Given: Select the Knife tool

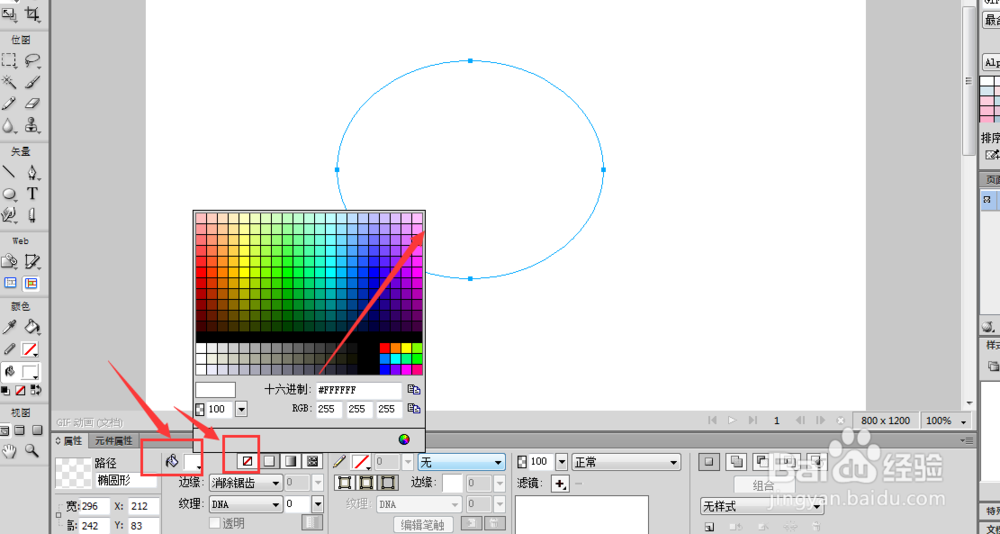Looking at the screenshot, I should (x=31, y=215).
